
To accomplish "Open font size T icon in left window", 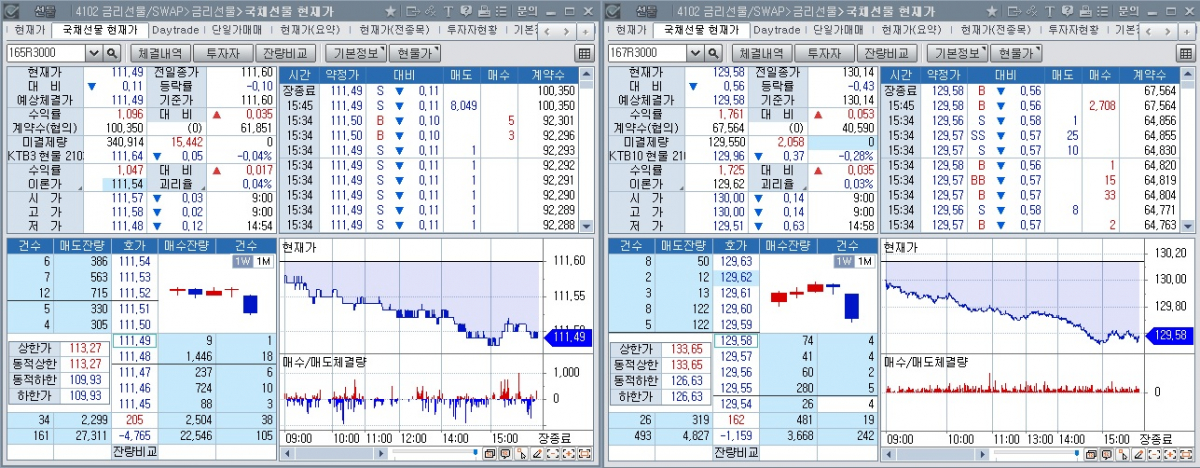I will pos(448,11).
